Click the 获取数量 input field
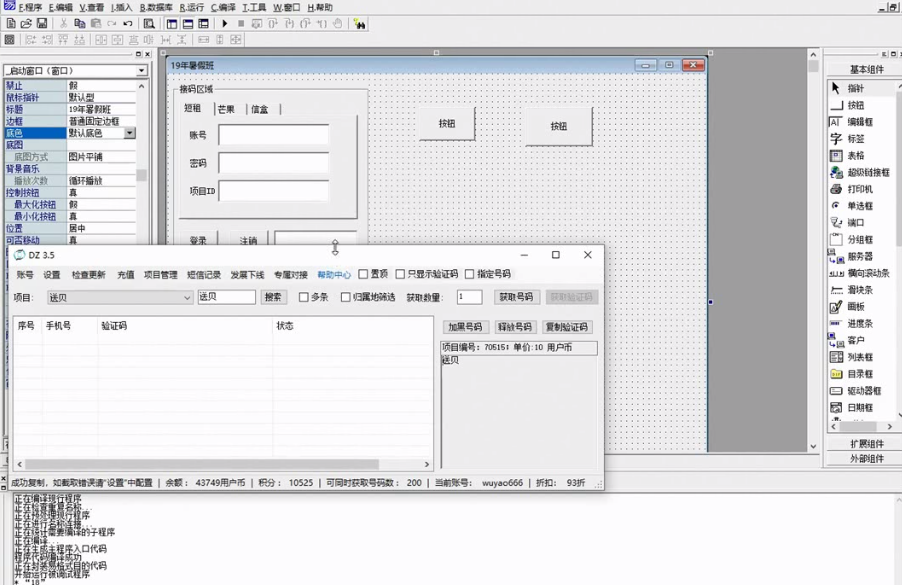Screen dimensions: 902x585 (469, 297)
